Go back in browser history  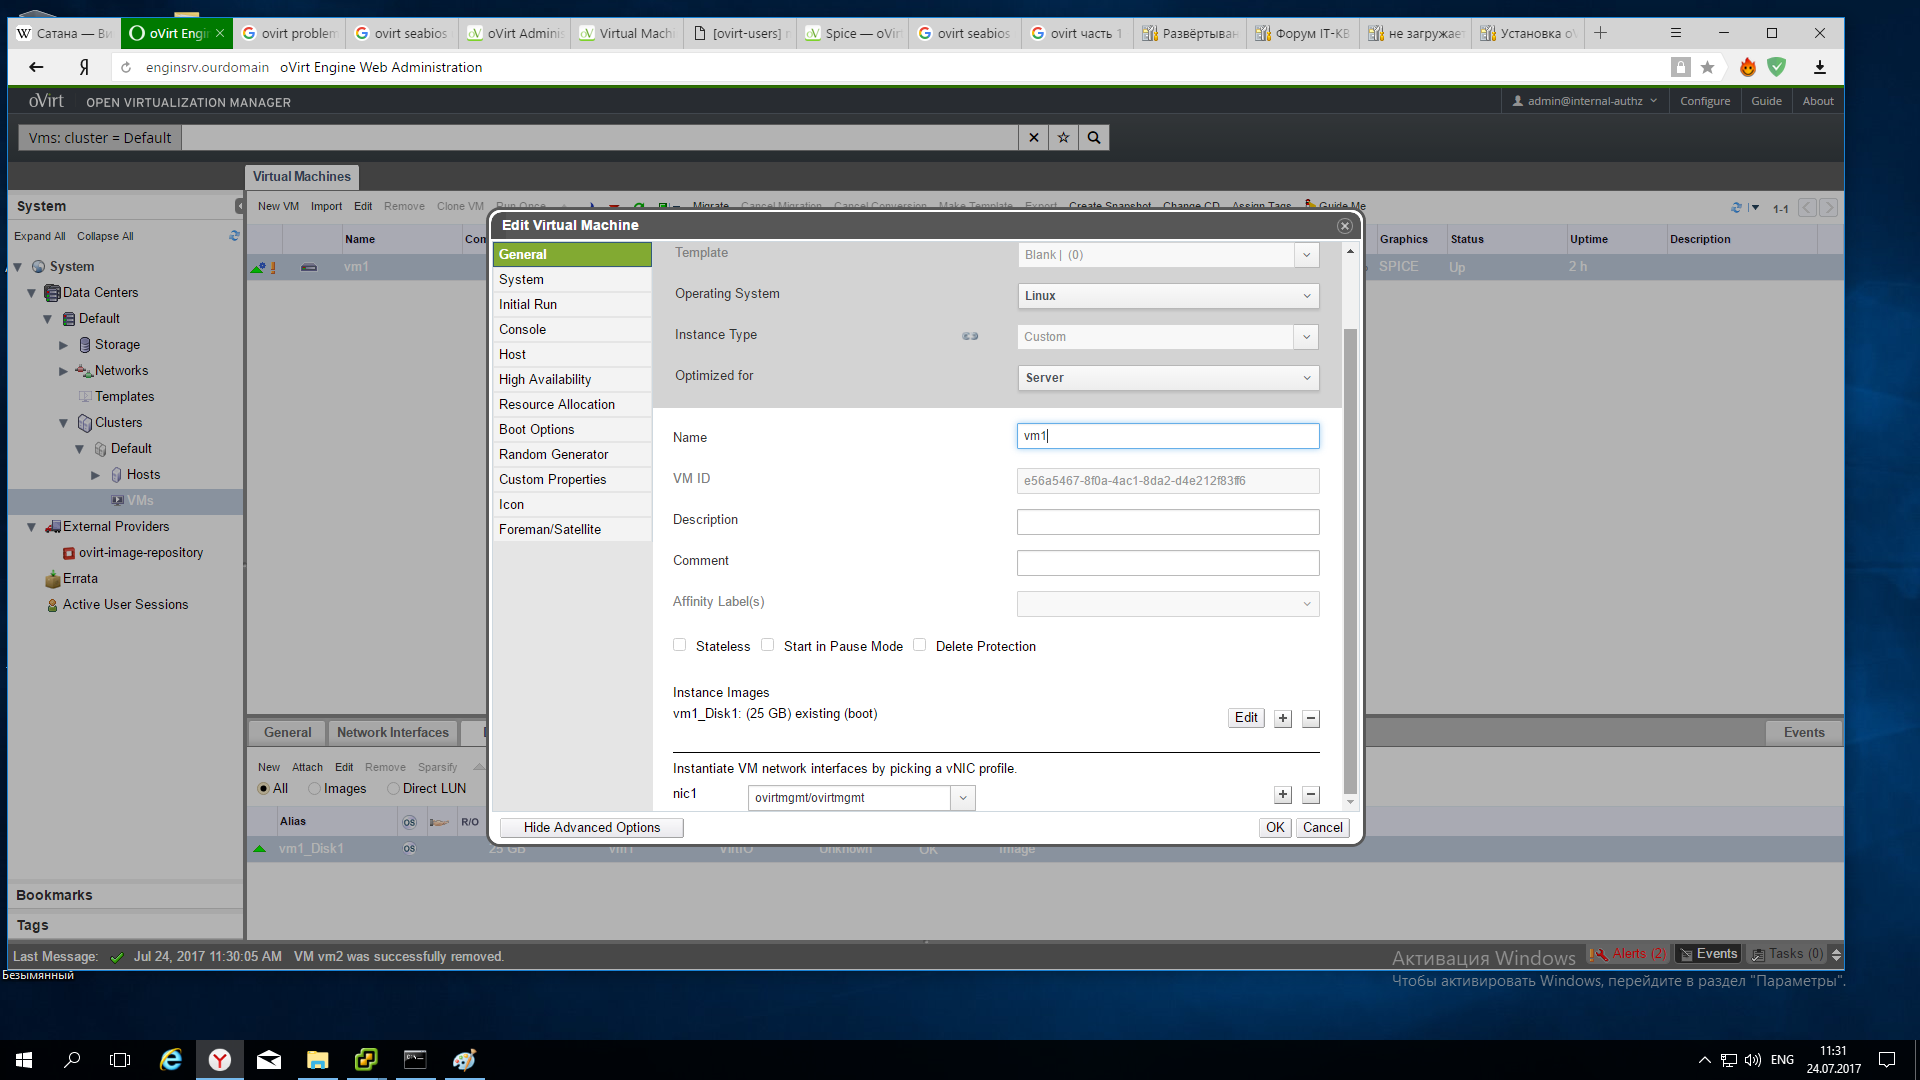(x=36, y=67)
